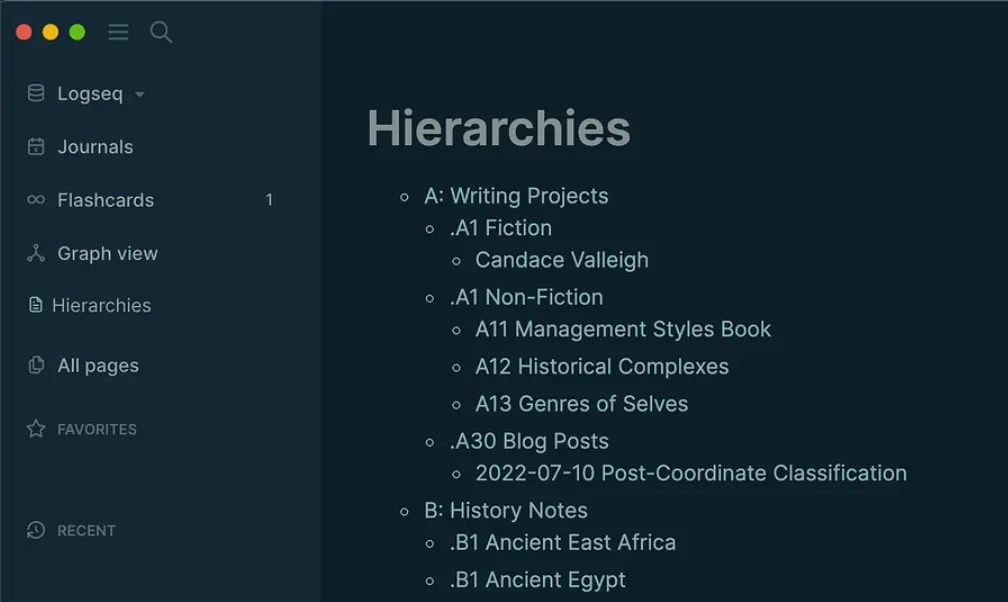Collapse the Favorites section header

click(97, 429)
